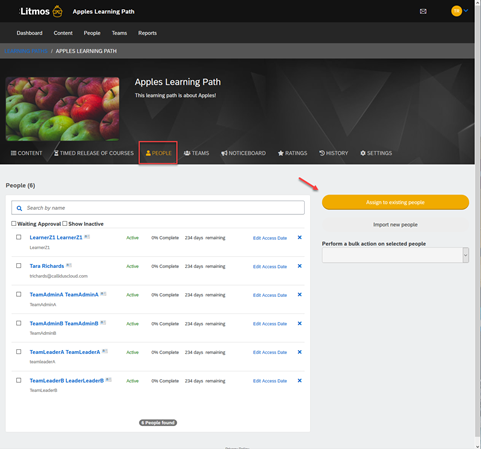481x449 pixels.
Task: Remove TeamLeaderB with the X icon
Action: (x=299, y=381)
